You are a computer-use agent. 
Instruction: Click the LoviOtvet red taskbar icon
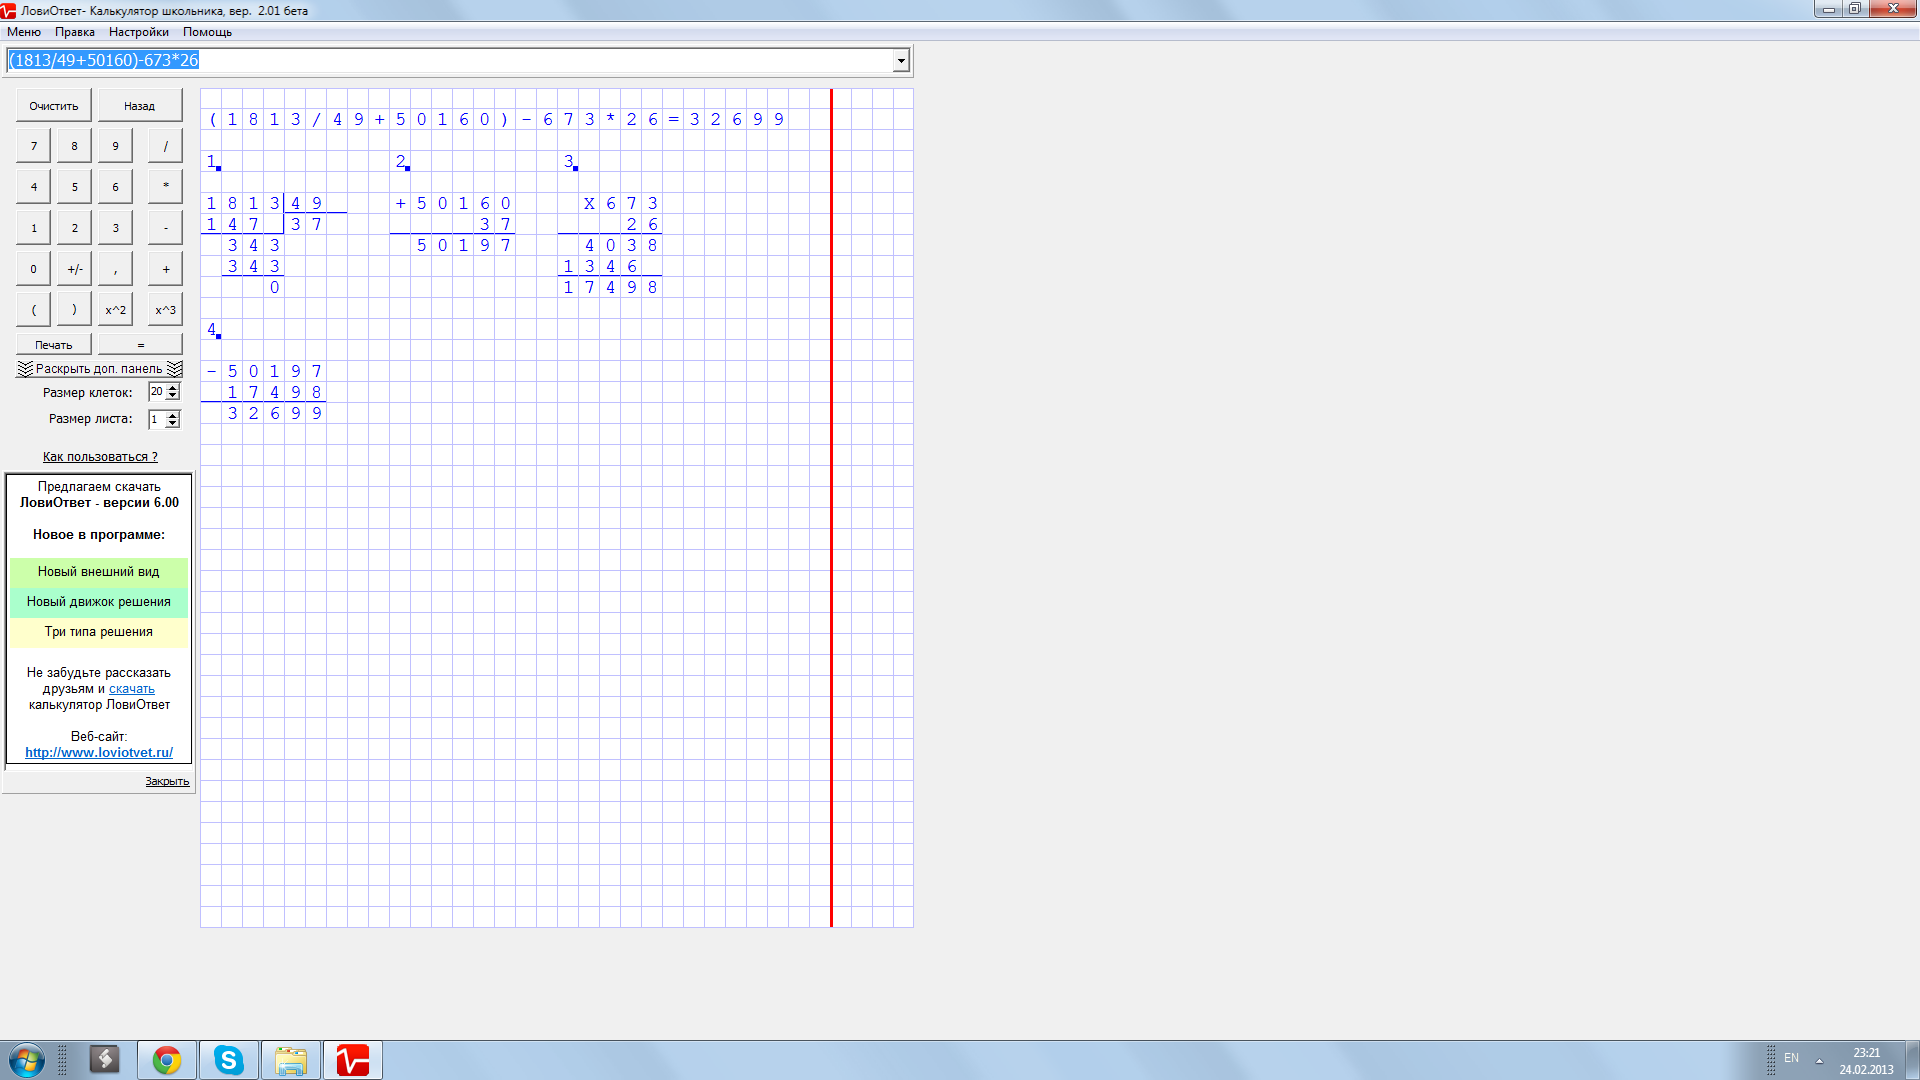tap(352, 1060)
